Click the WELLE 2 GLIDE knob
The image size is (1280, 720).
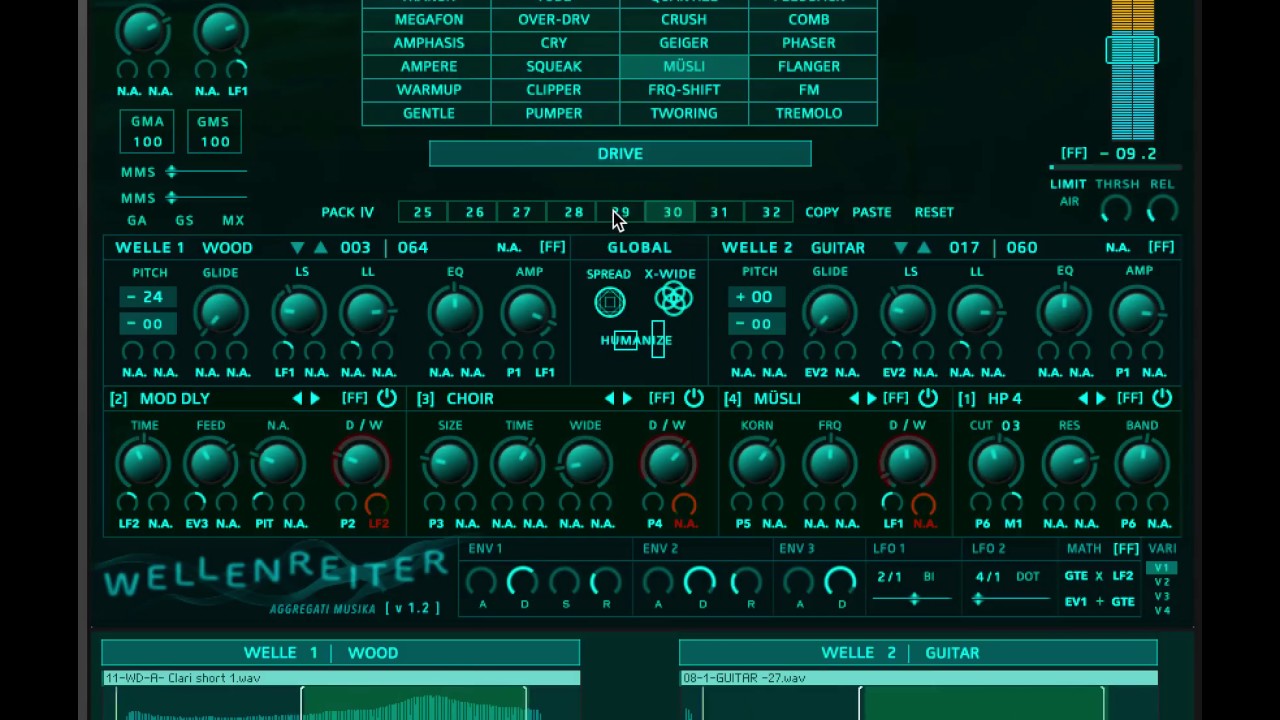830,313
